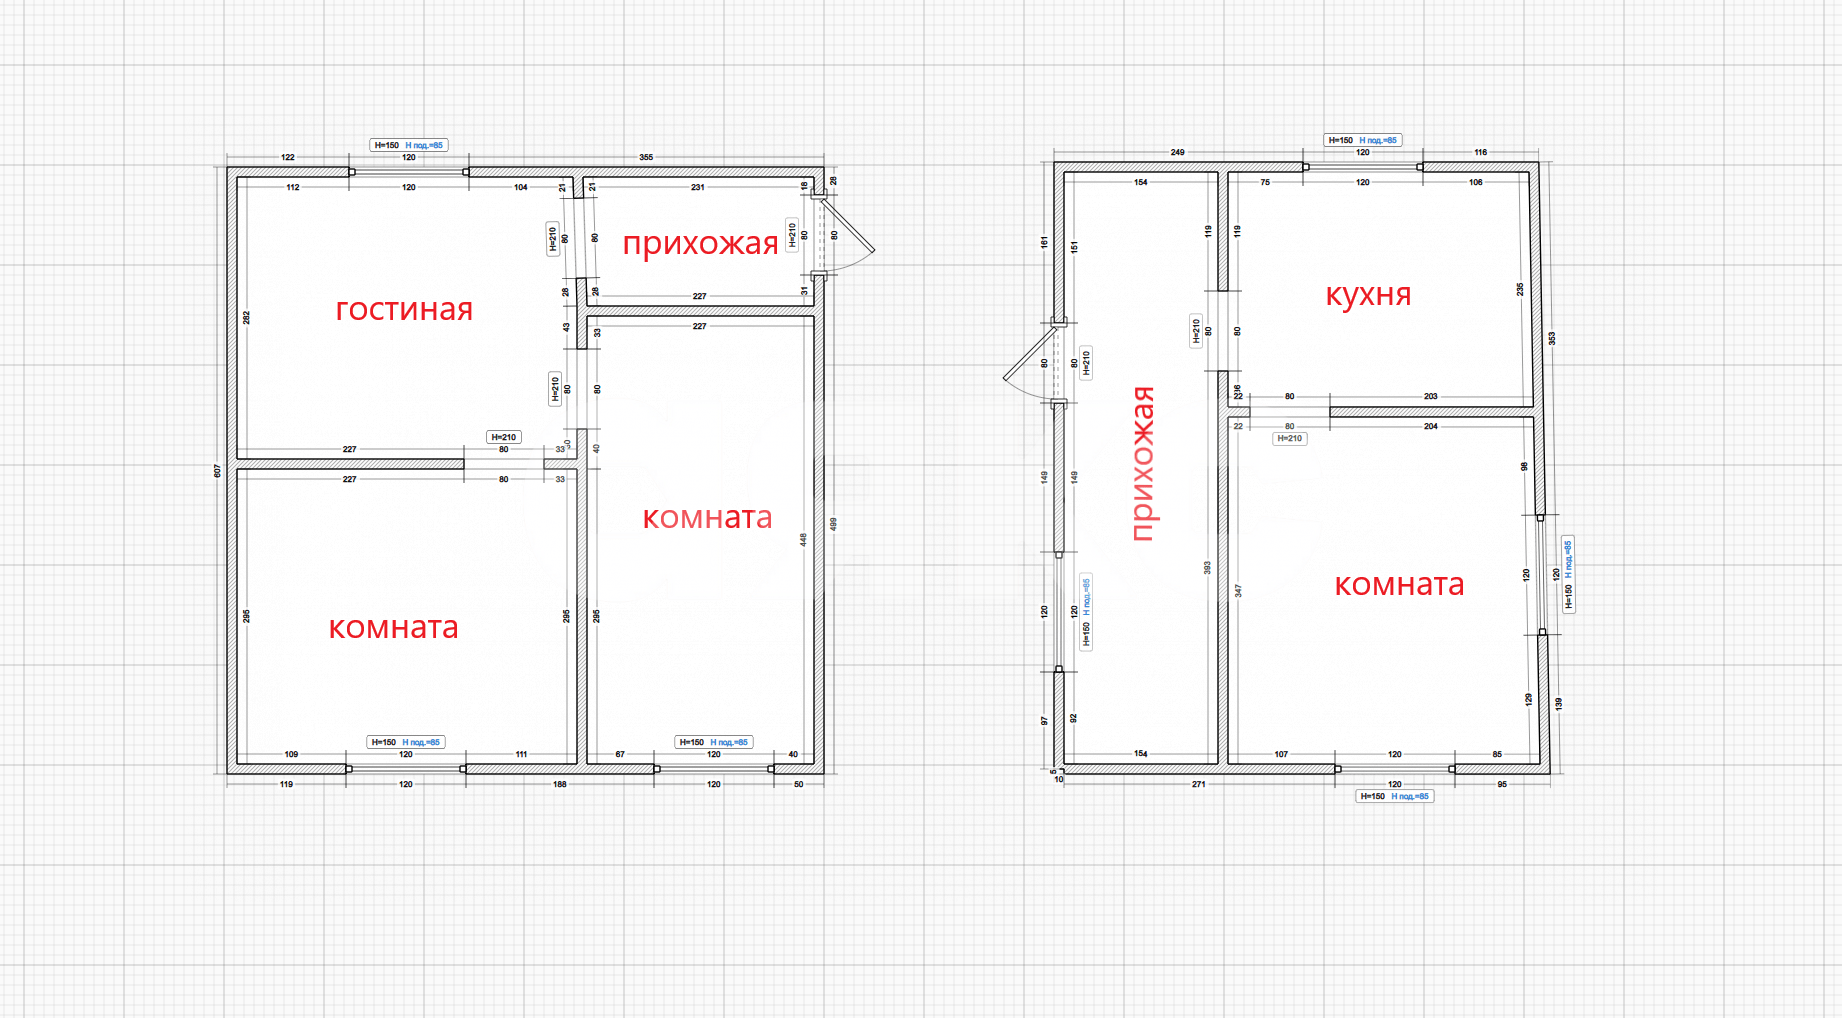Select the комната label directly below гостиная

(393, 627)
